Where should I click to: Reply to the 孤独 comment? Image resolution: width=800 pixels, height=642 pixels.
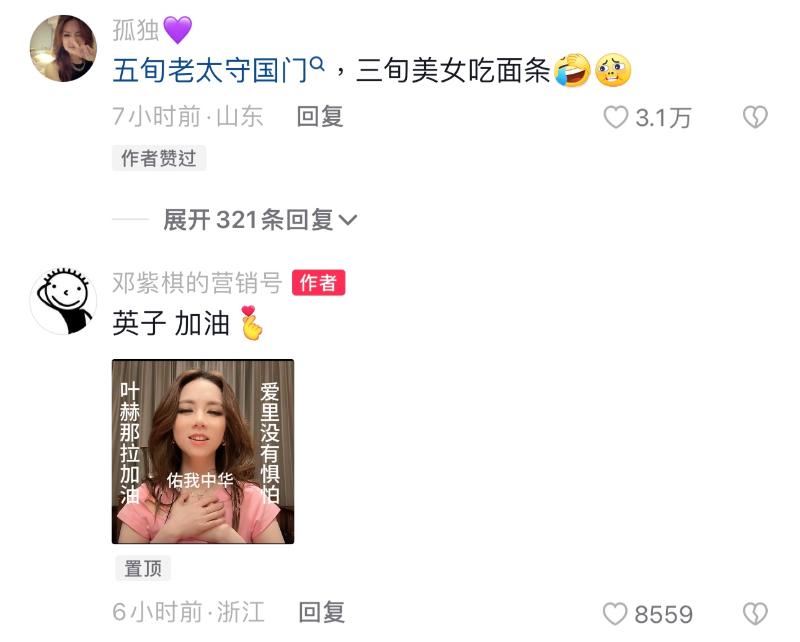(x=320, y=117)
